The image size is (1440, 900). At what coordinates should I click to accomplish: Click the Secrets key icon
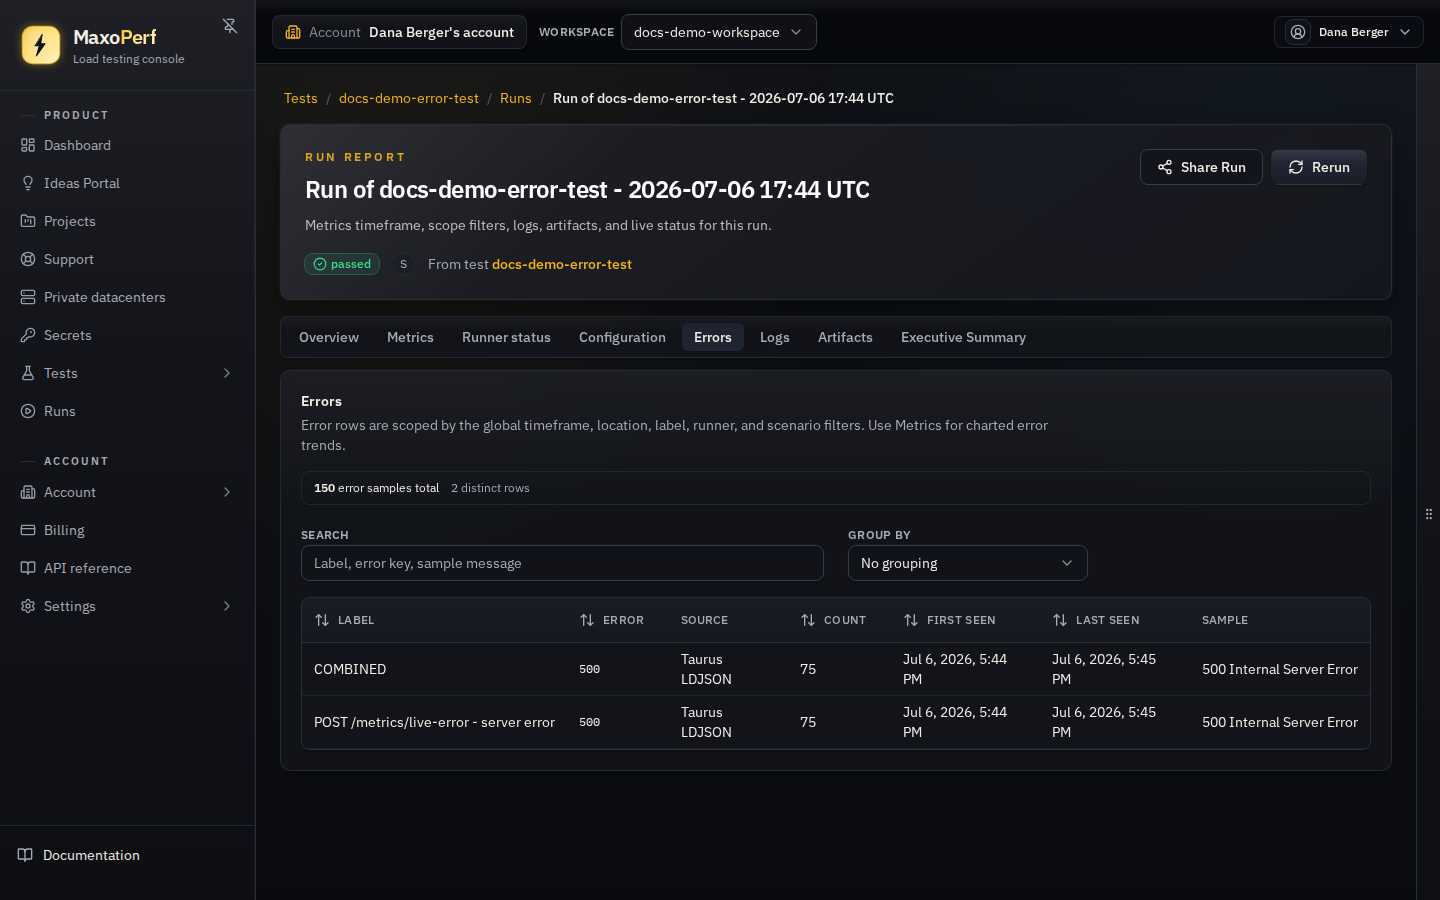click(x=28, y=335)
